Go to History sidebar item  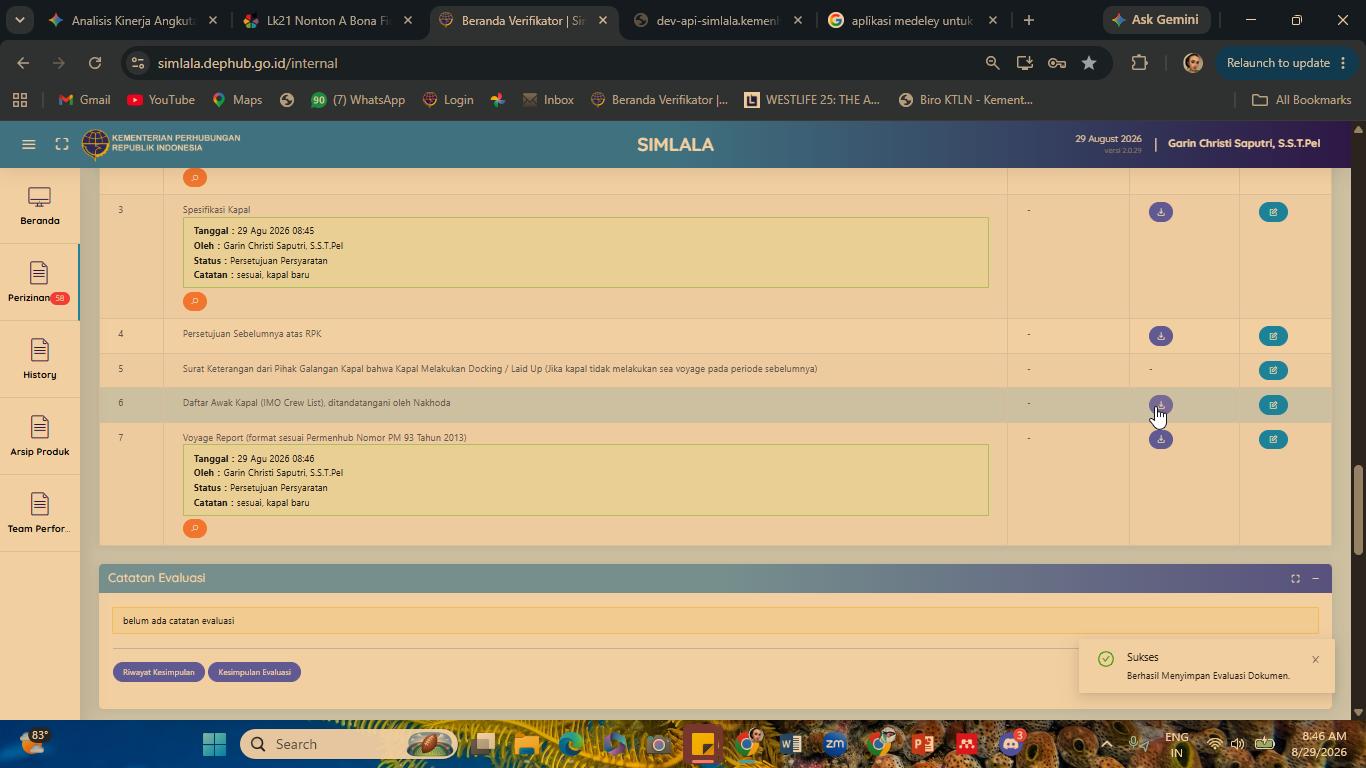coord(39,360)
